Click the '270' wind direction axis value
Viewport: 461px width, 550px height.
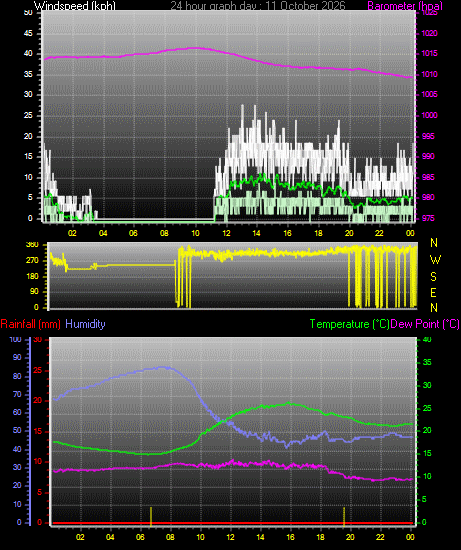click(32, 261)
